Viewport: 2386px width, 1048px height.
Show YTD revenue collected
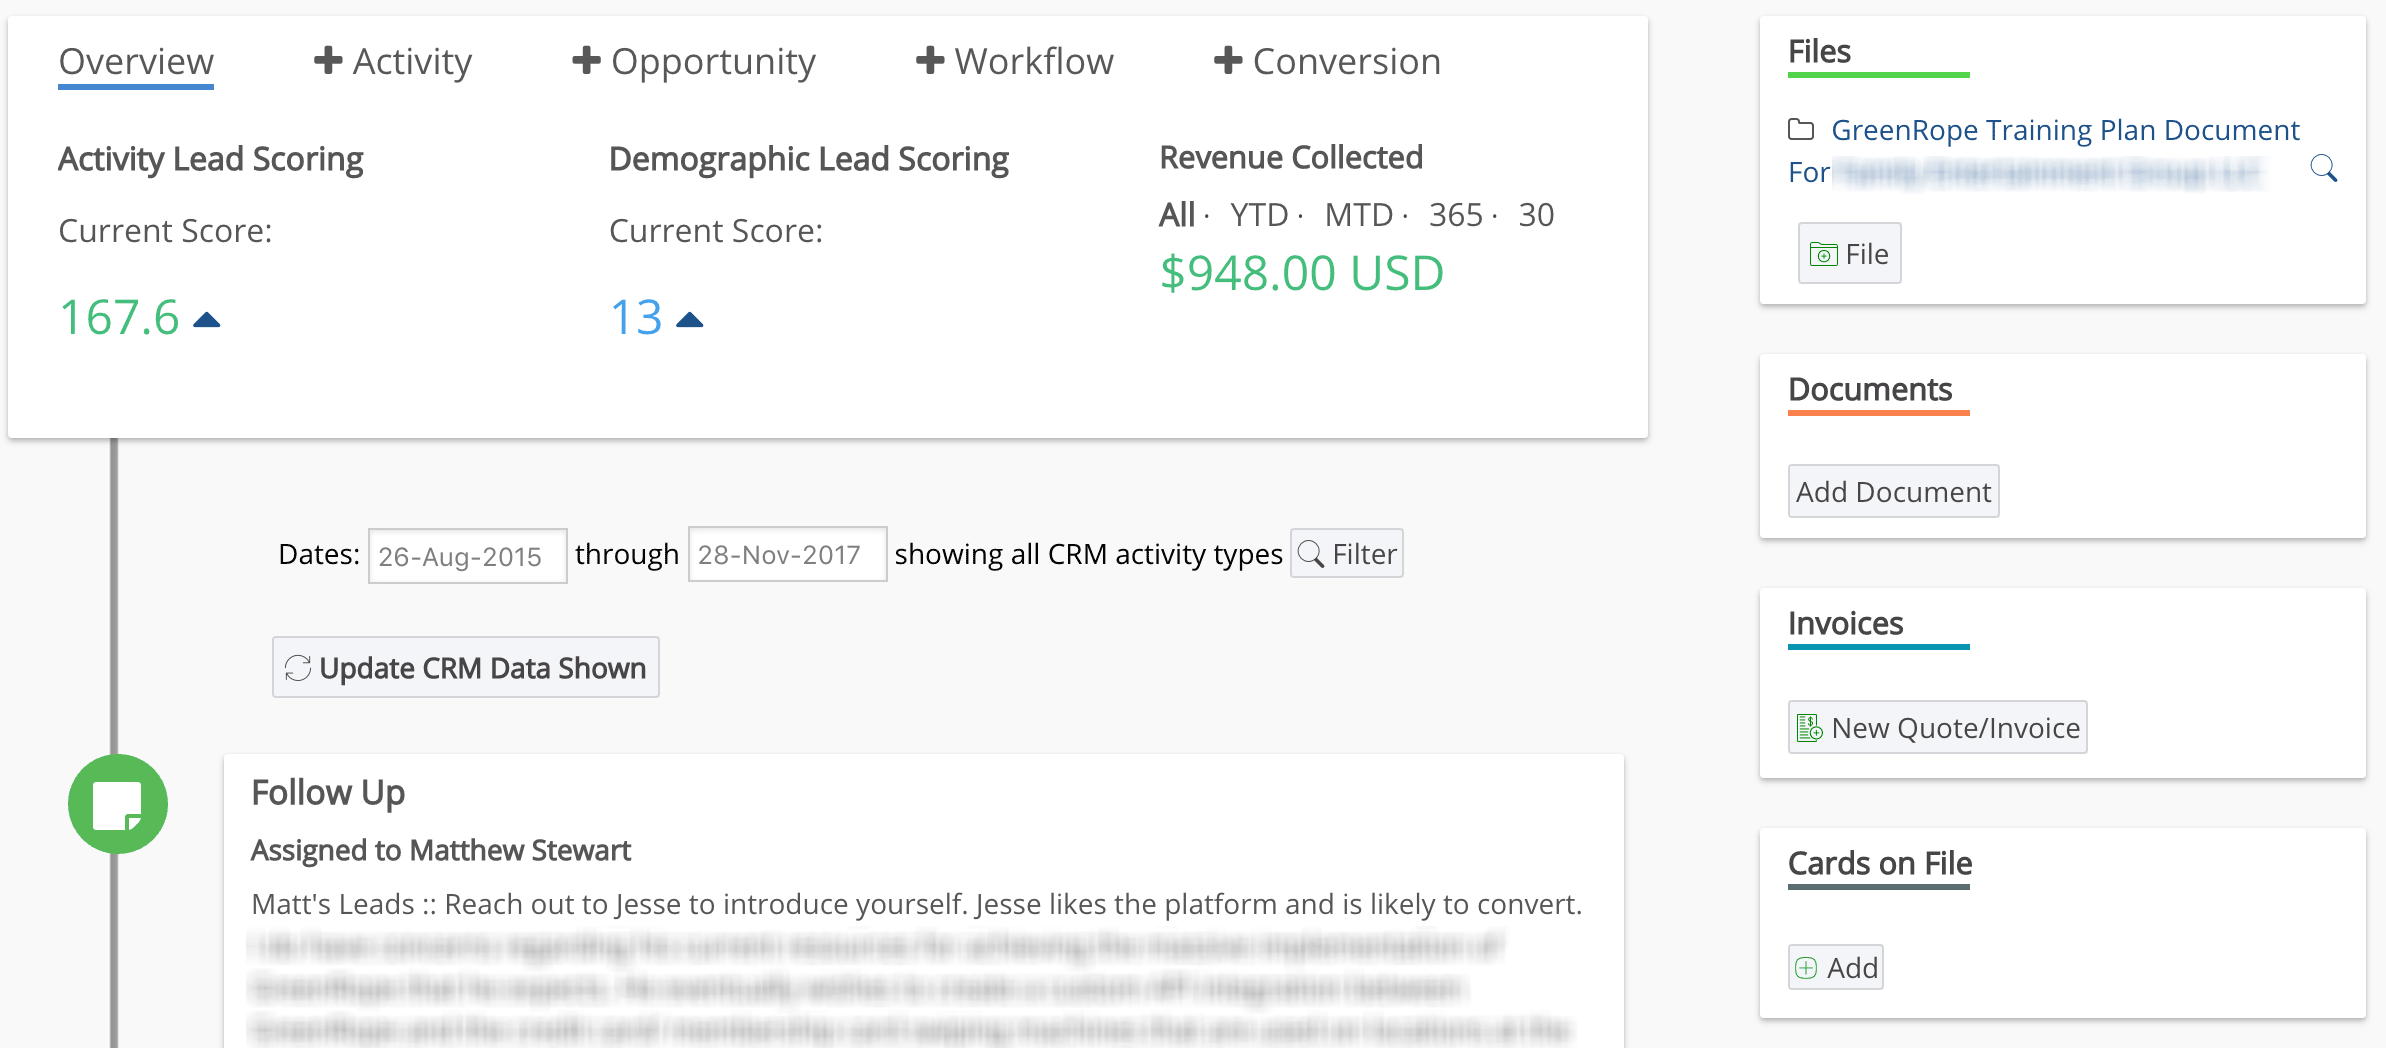click(x=1259, y=215)
